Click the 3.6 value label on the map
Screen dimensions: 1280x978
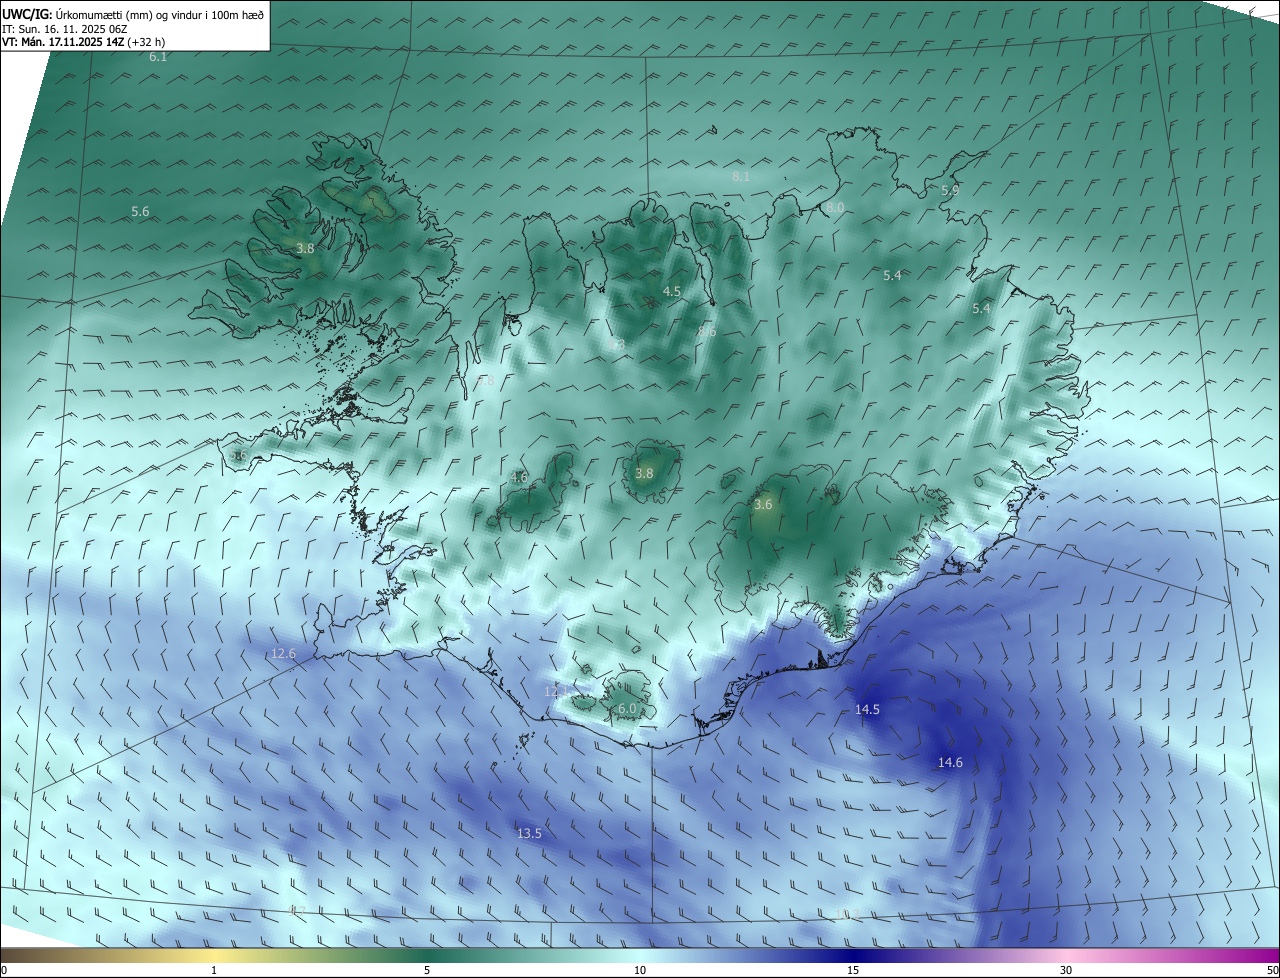763,504
